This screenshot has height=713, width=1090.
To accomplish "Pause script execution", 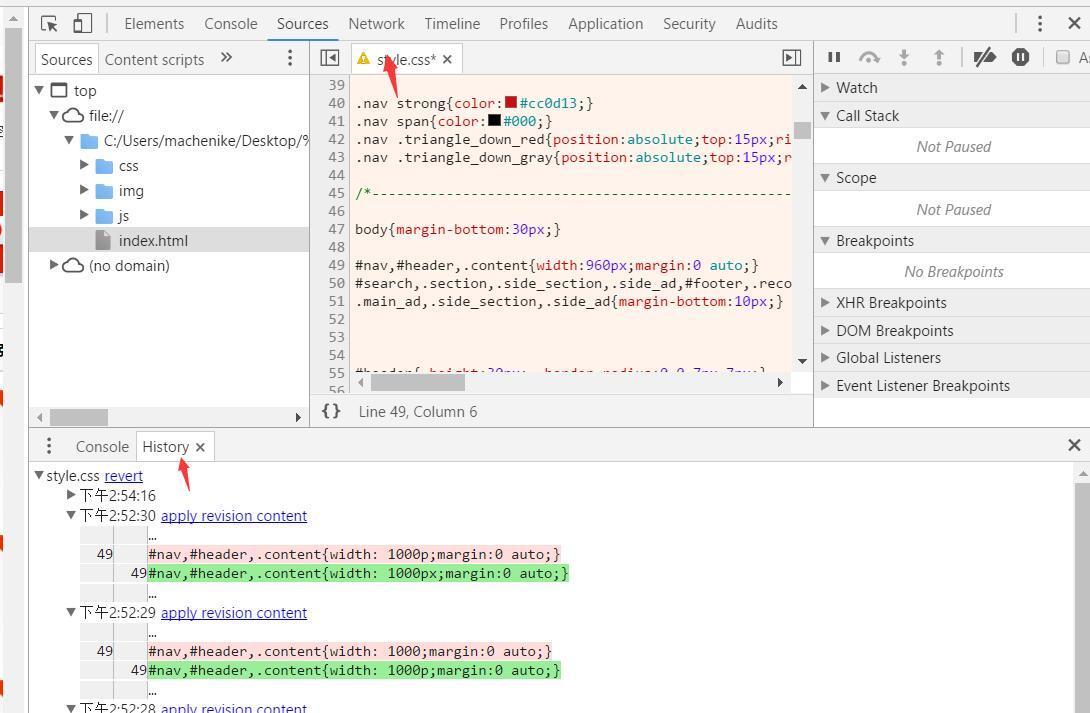I will coord(834,57).
